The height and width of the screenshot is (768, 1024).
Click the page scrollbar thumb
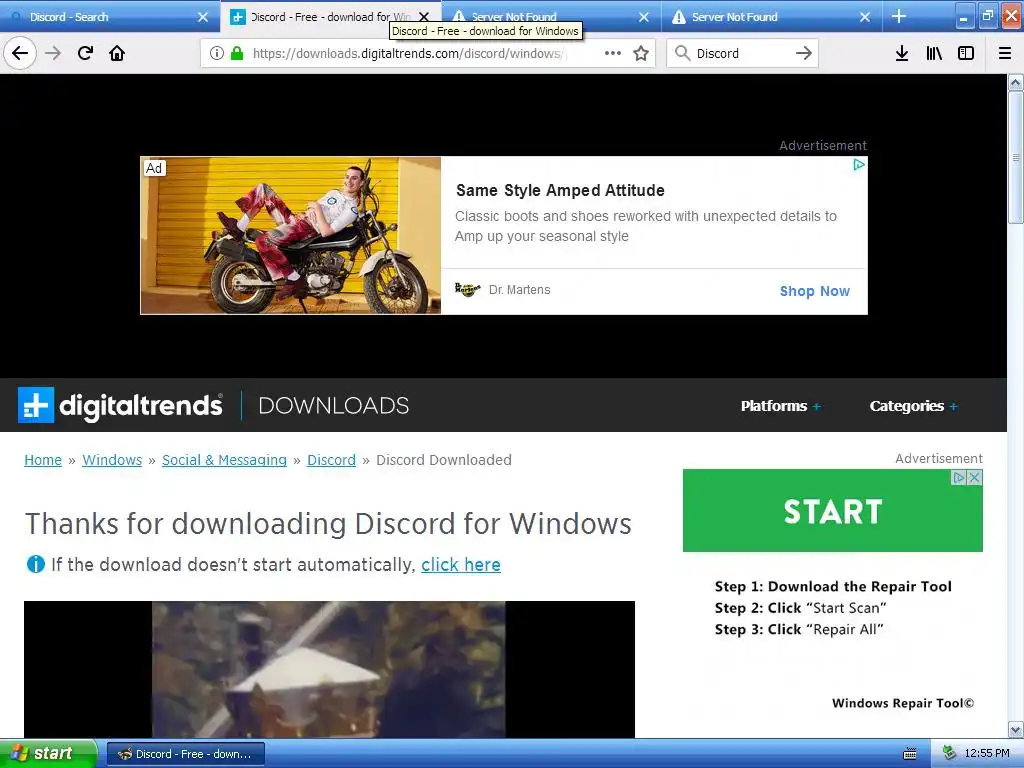click(1015, 157)
